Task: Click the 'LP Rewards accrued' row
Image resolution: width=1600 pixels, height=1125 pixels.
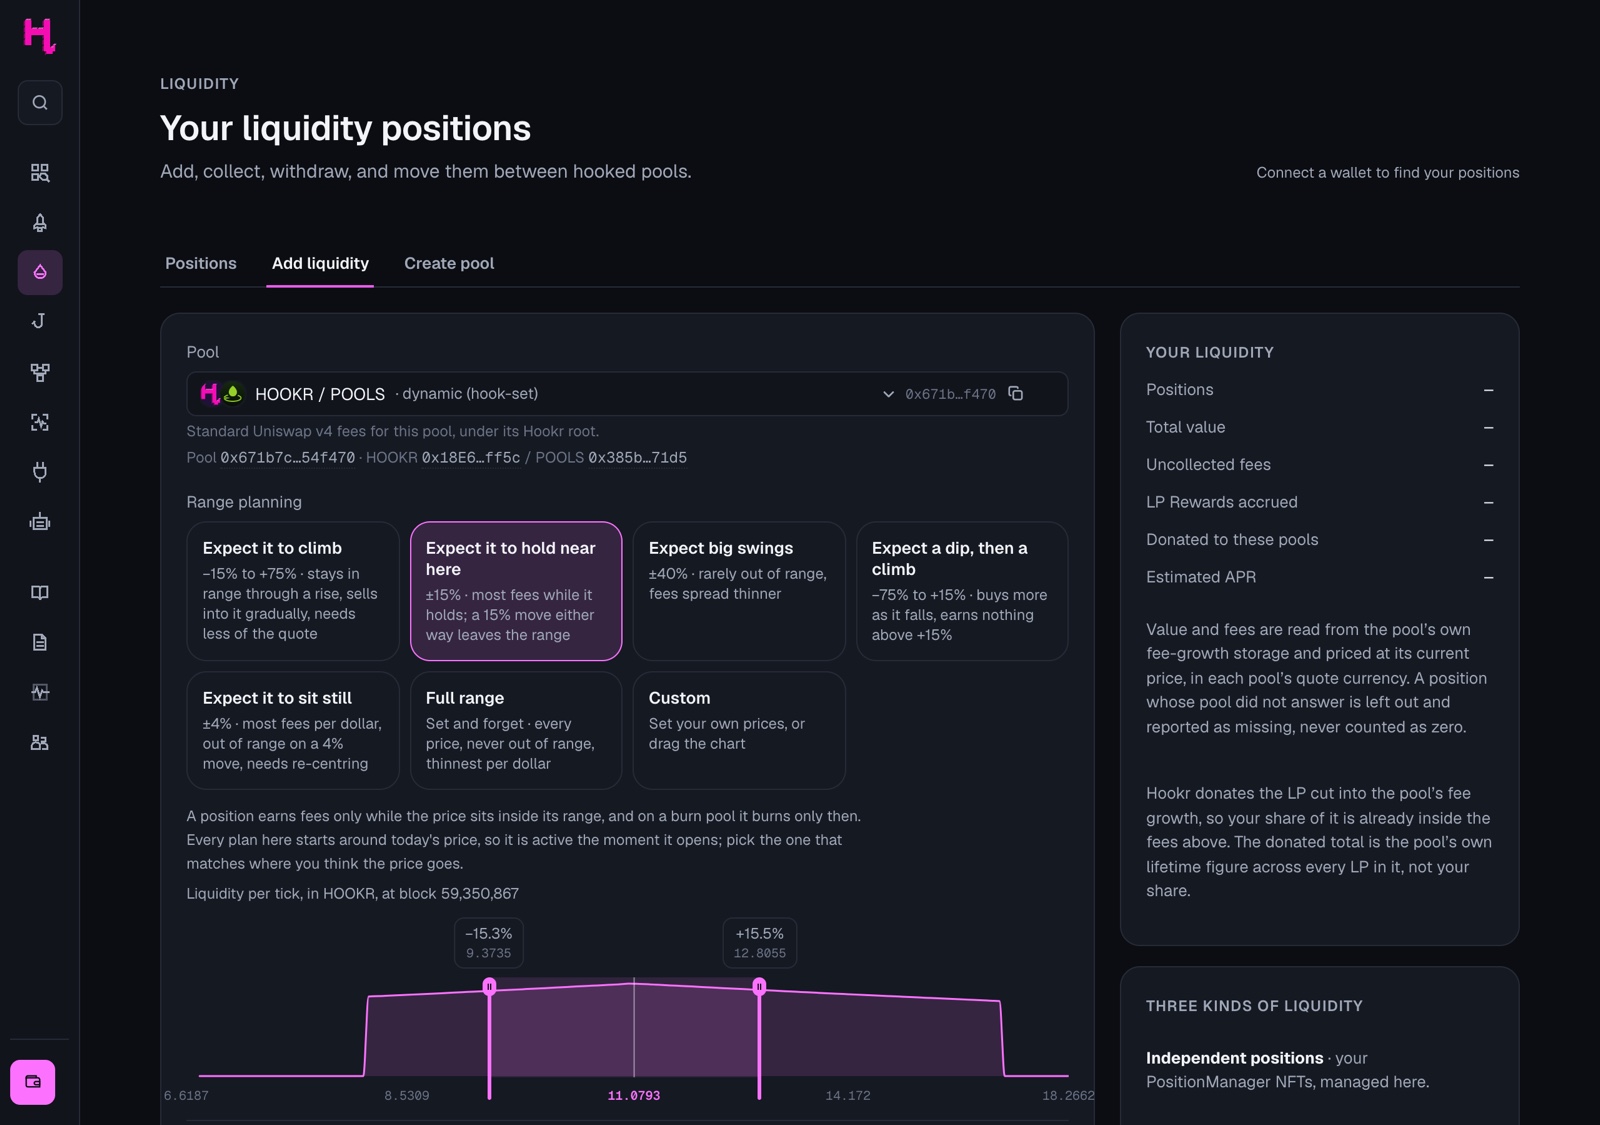Action: click(1320, 502)
